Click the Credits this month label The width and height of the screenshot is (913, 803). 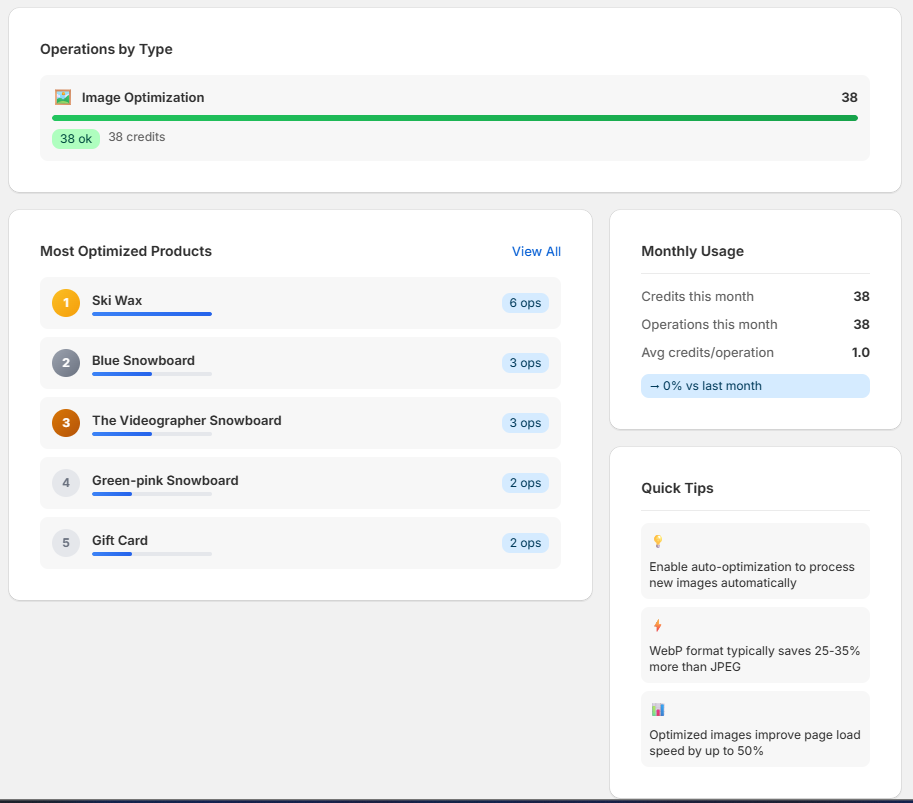click(x=697, y=296)
